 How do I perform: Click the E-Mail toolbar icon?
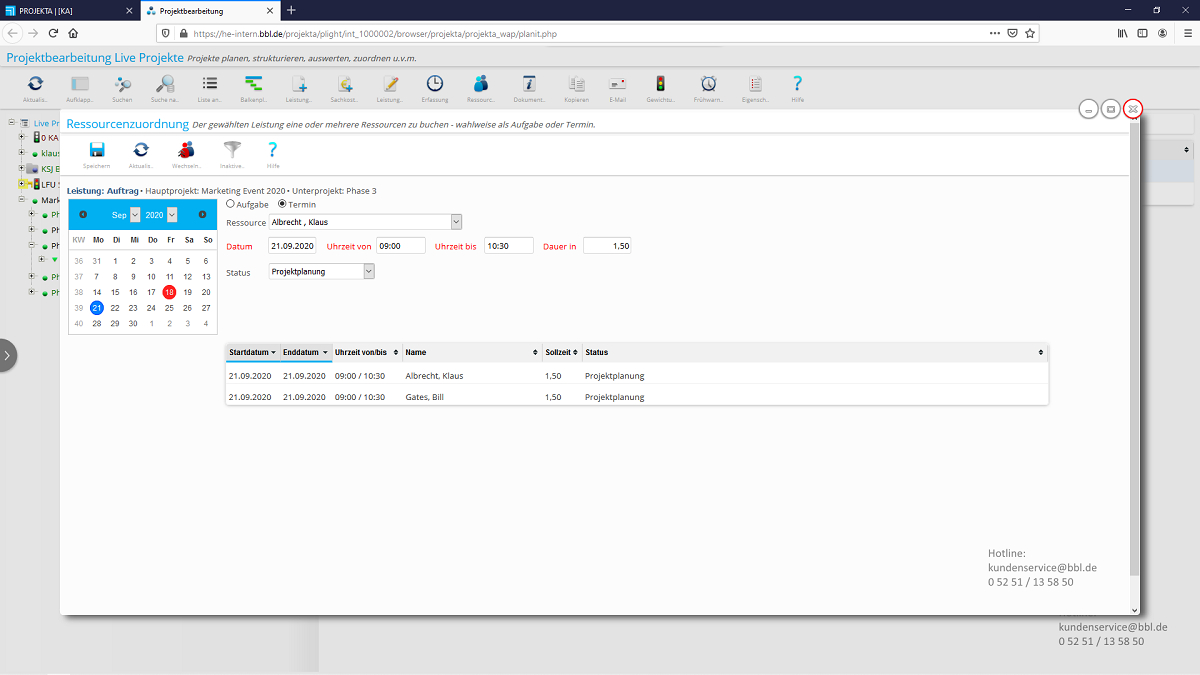618,84
